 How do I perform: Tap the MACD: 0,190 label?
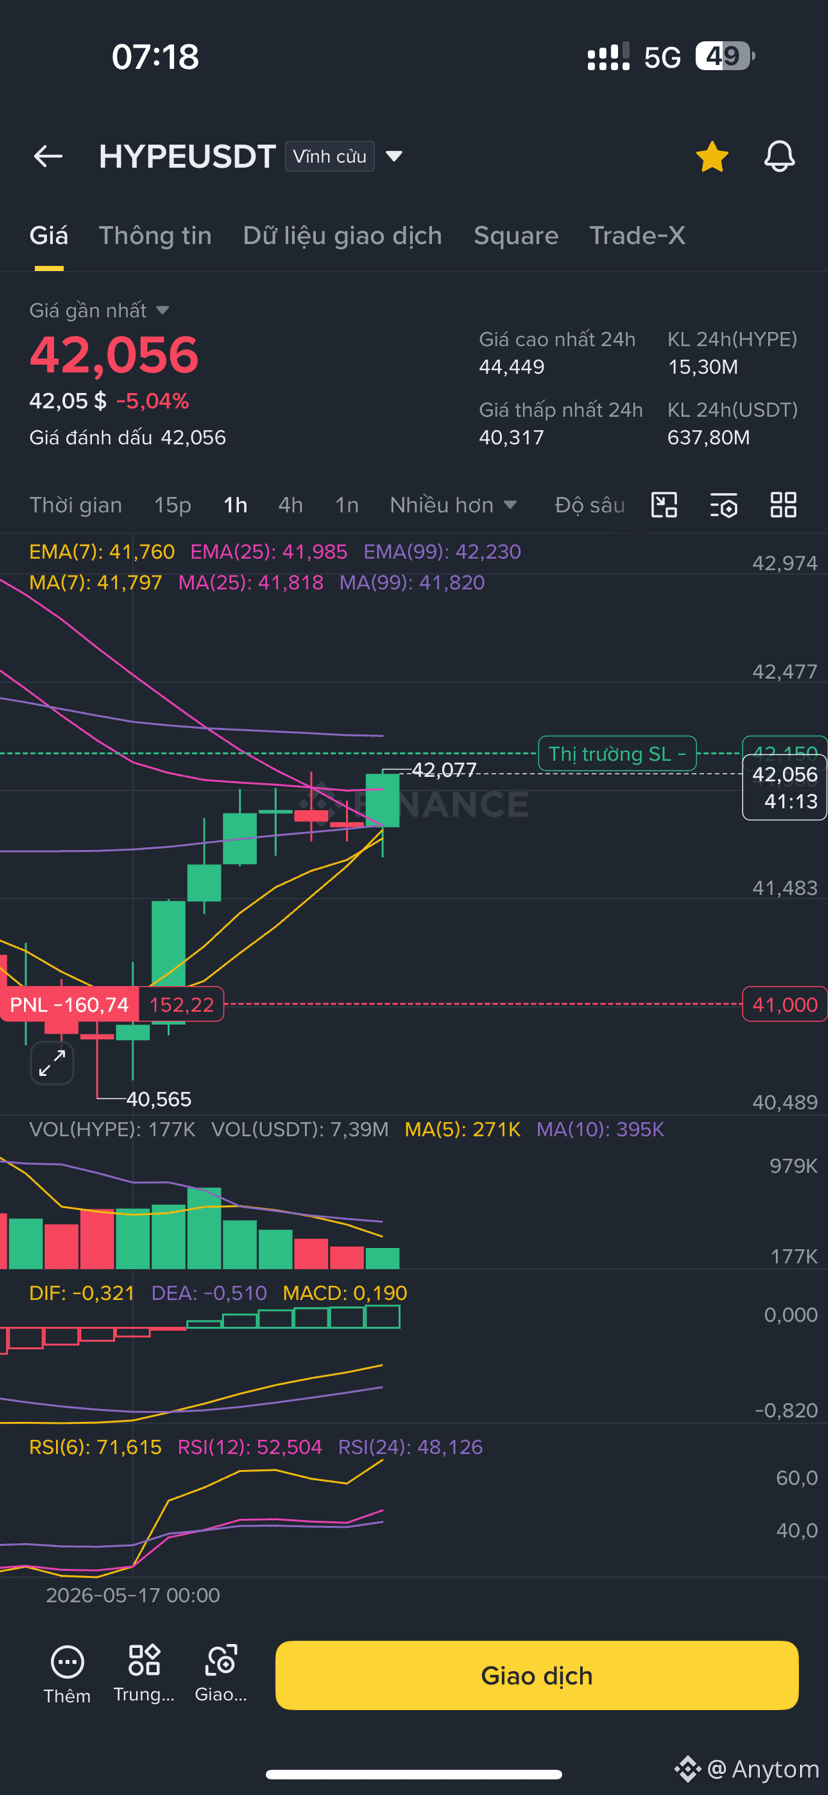pyautogui.click(x=345, y=1293)
